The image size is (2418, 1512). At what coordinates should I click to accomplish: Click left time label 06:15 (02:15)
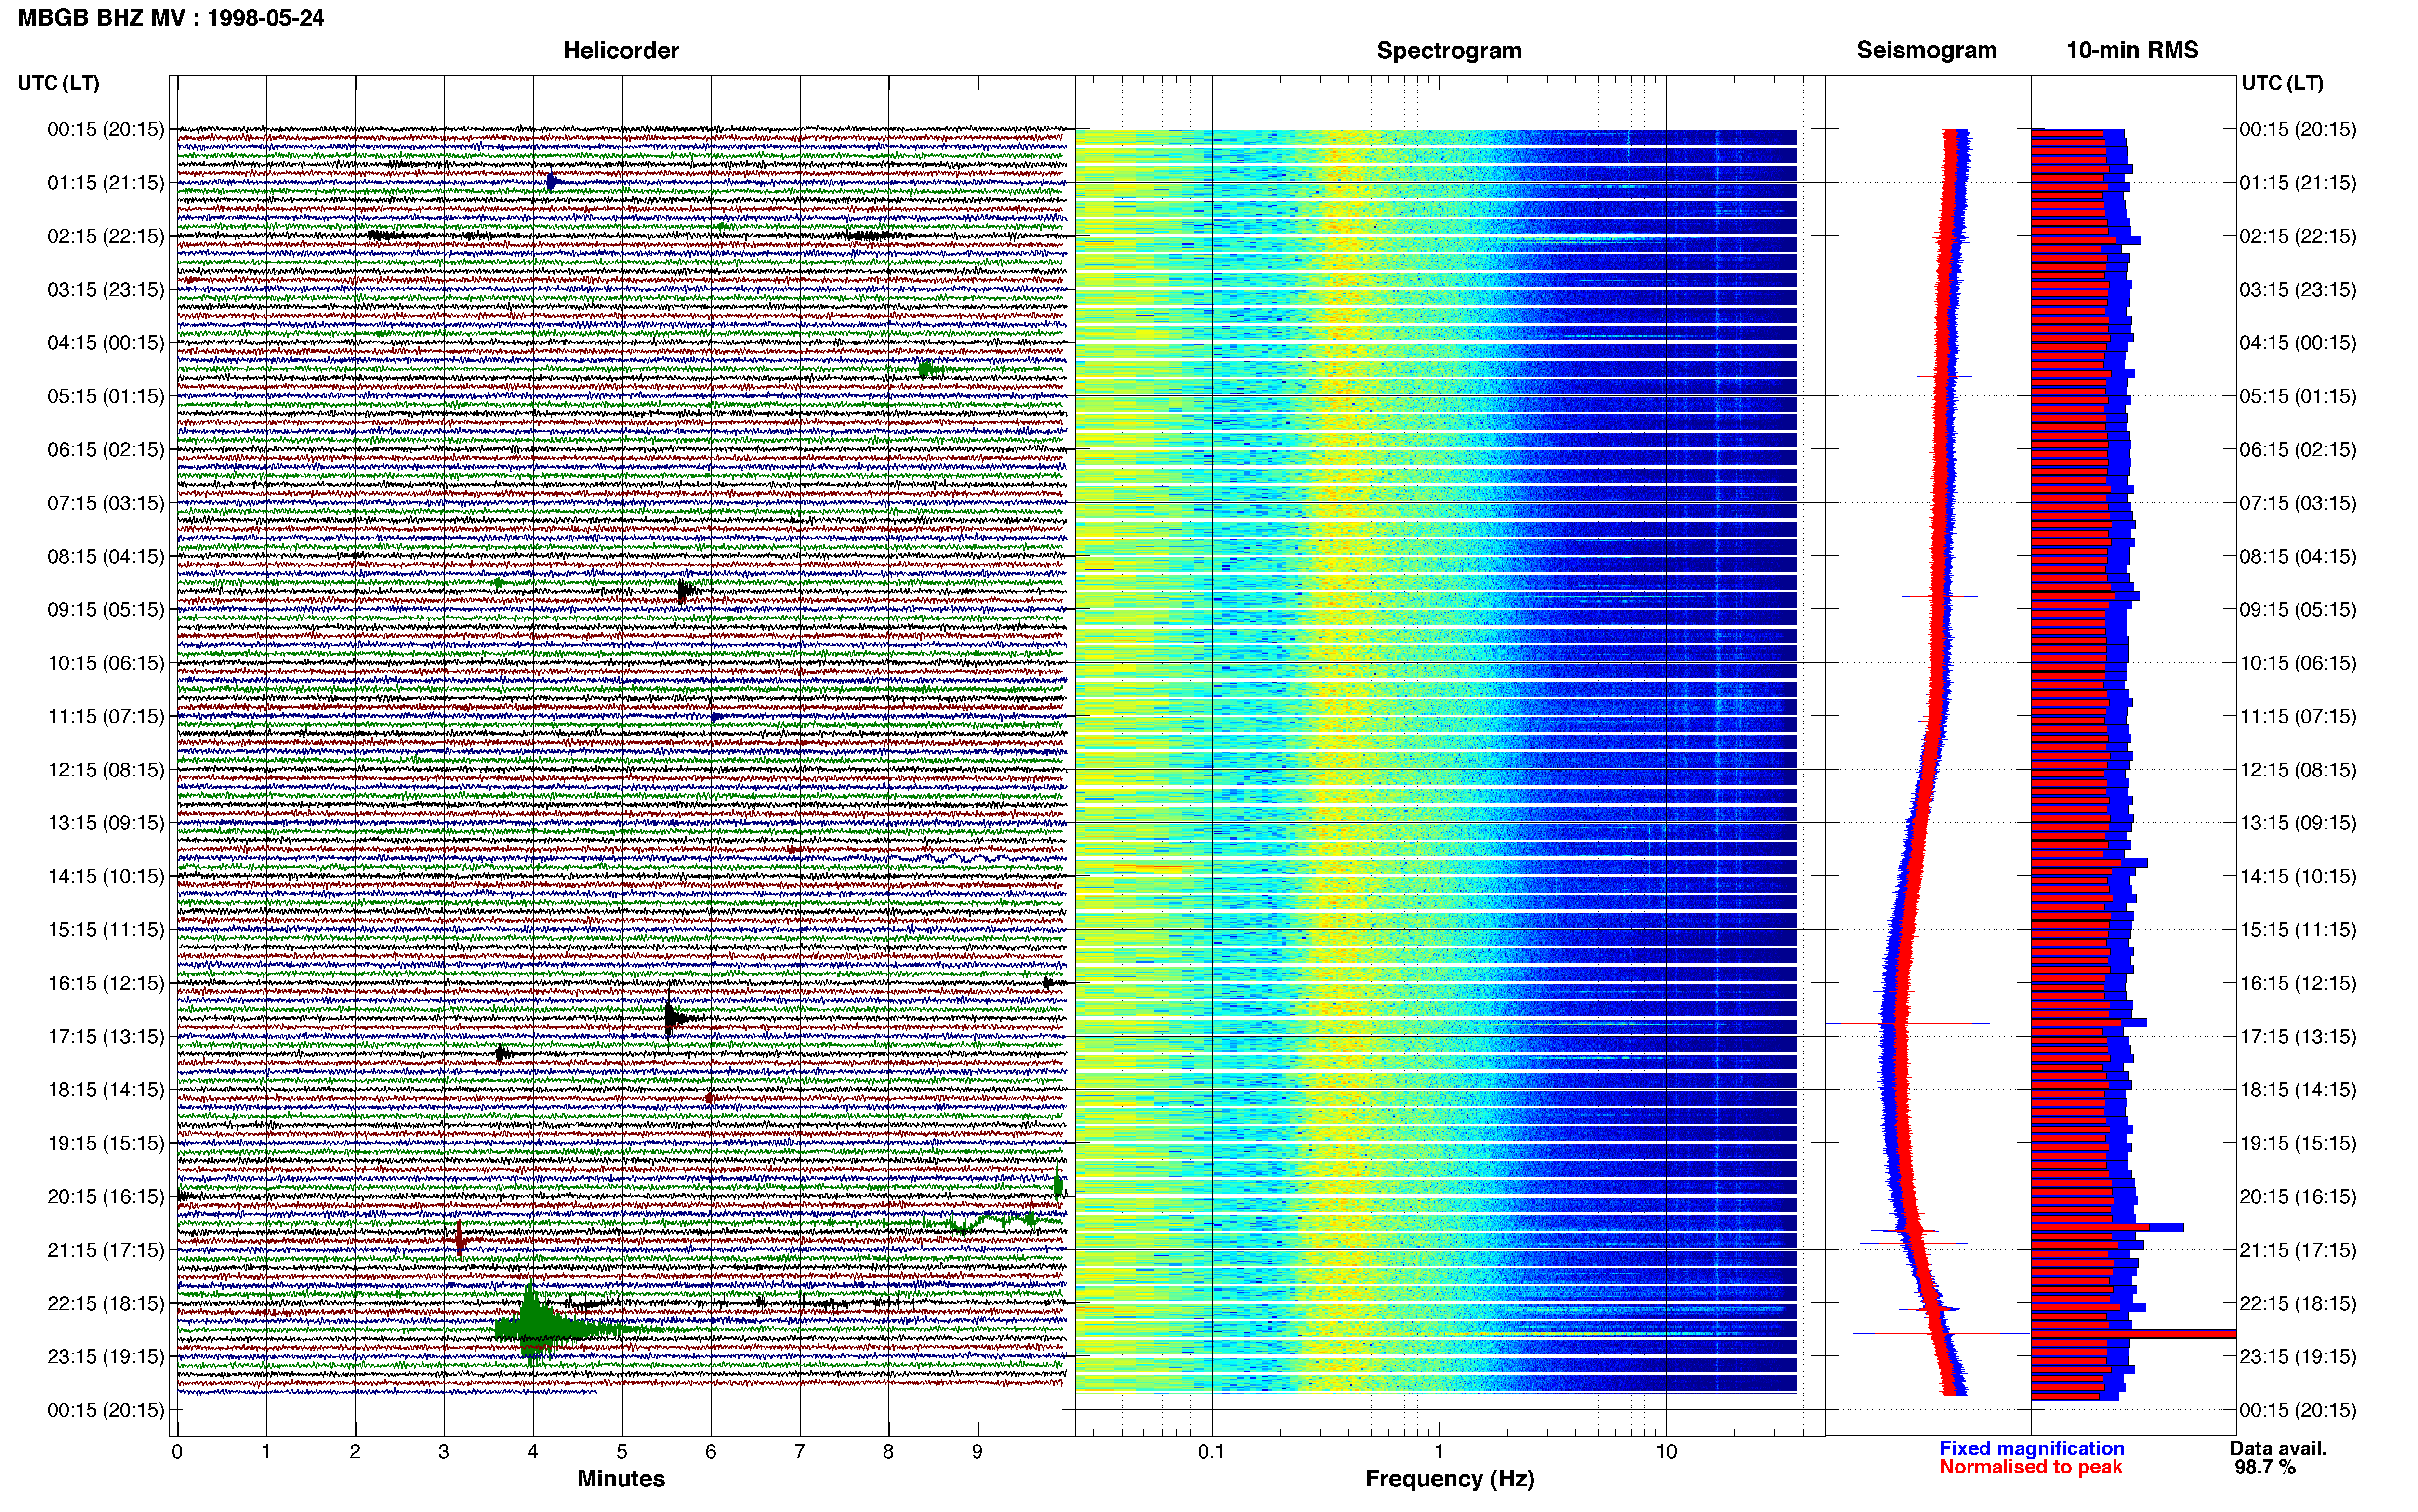click(x=106, y=449)
